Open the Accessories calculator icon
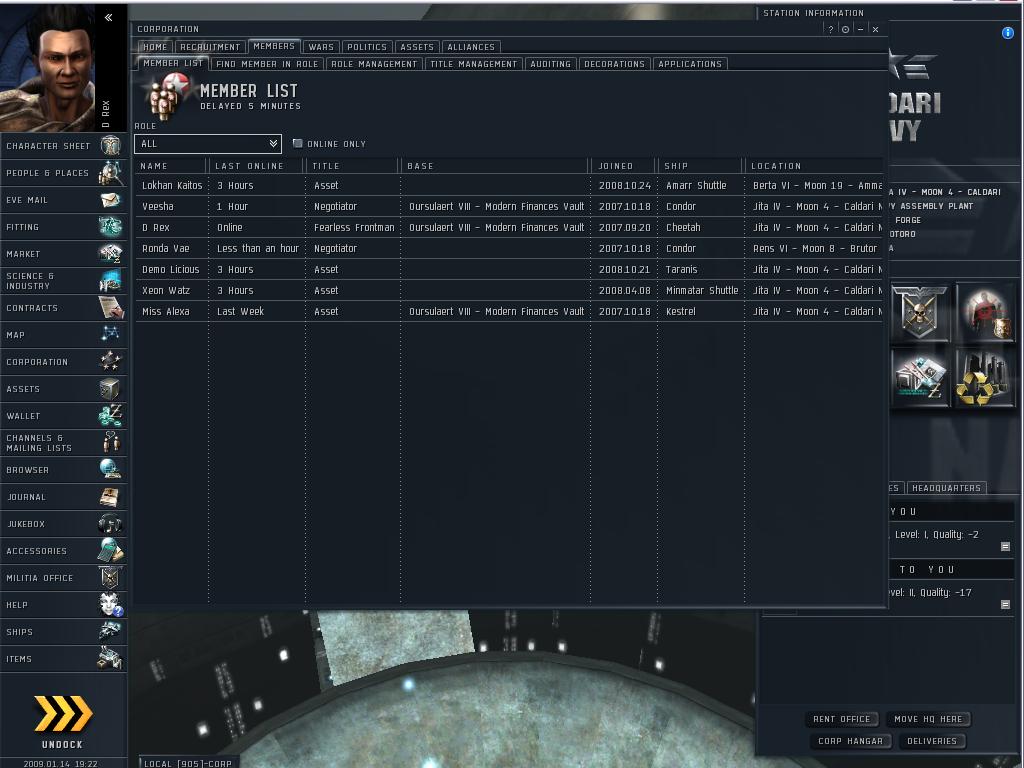The width and height of the screenshot is (1024, 768). tap(110, 551)
